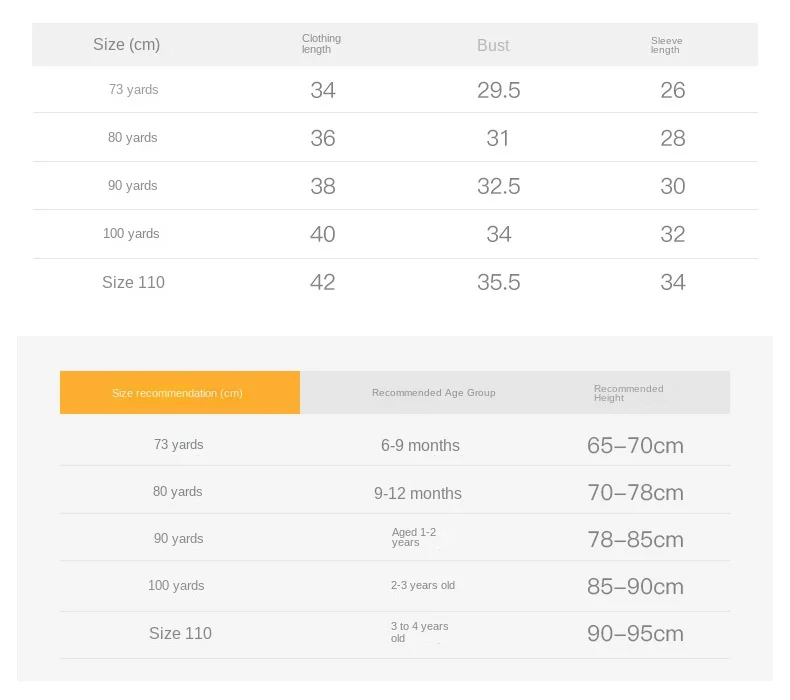Select the 73 yards row in top table

[395, 90]
